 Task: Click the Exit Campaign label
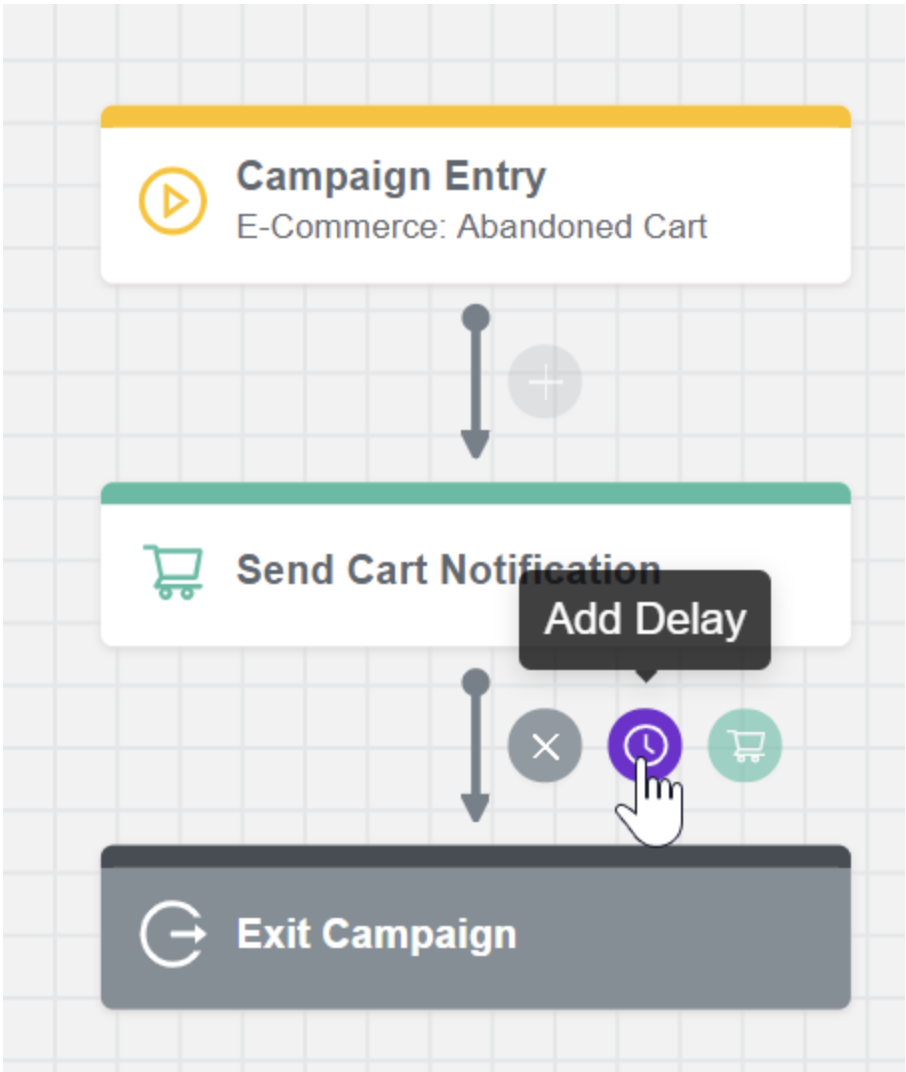point(377,934)
